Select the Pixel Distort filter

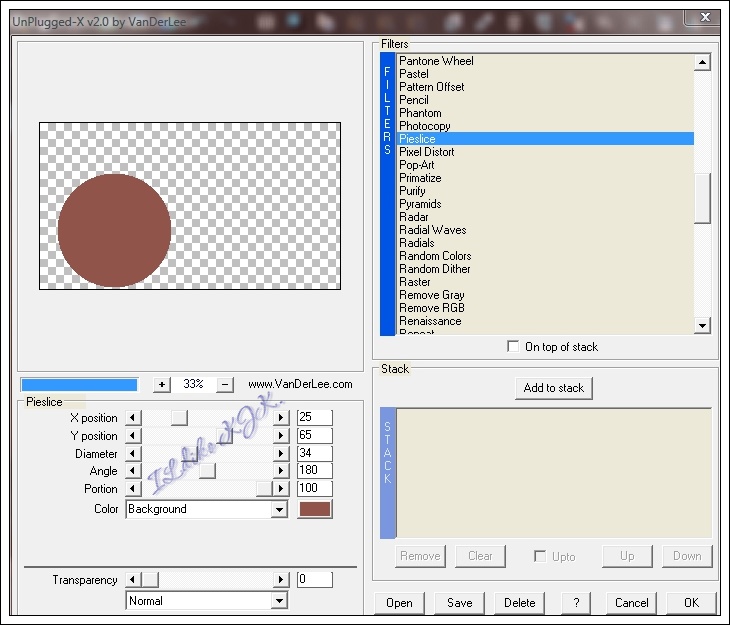pyautogui.click(x=426, y=152)
